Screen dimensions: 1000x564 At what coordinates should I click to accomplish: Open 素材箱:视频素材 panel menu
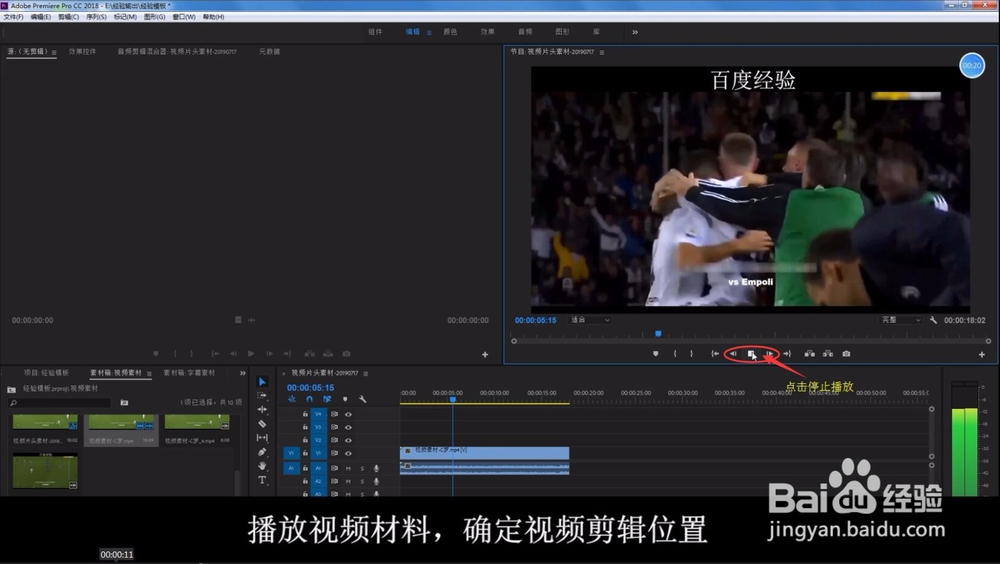[x=149, y=373]
